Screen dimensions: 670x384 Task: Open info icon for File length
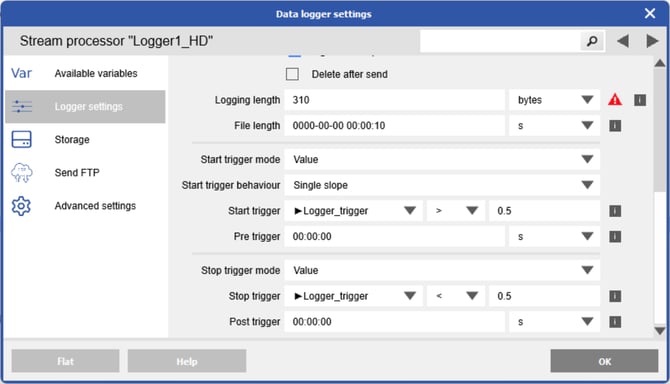point(615,126)
